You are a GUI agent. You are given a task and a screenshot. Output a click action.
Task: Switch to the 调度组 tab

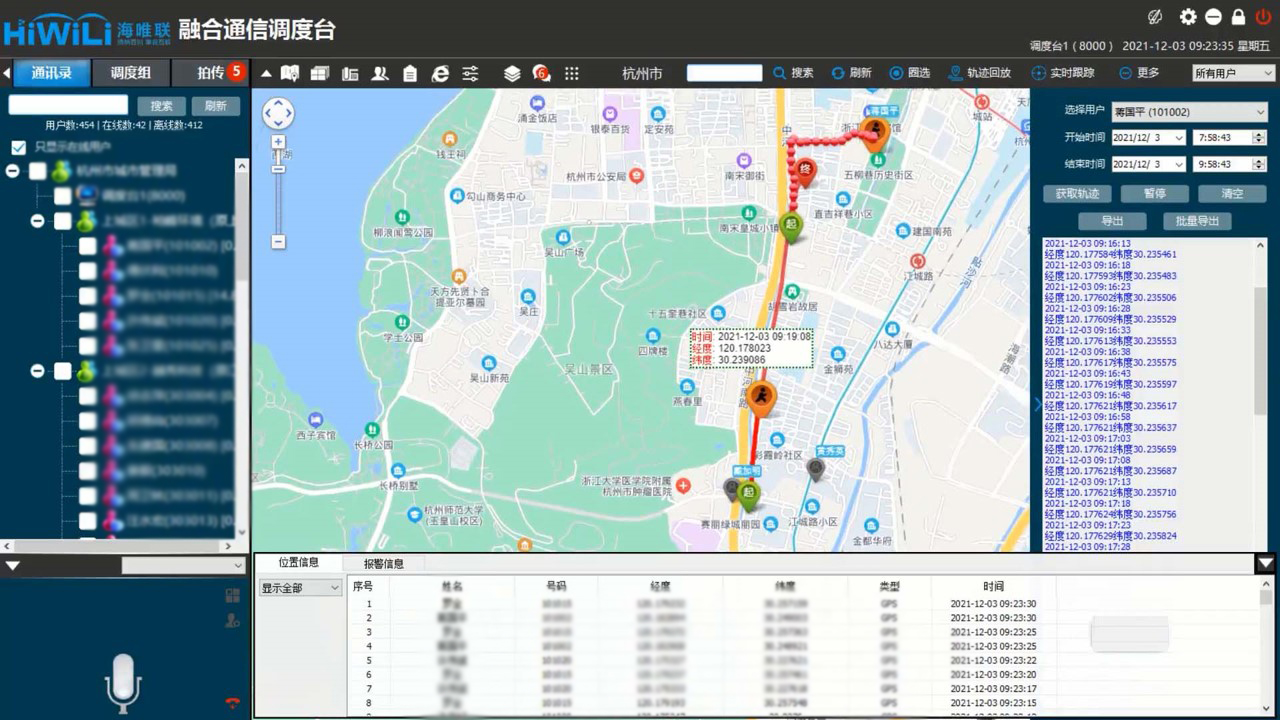(x=130, y=73)
